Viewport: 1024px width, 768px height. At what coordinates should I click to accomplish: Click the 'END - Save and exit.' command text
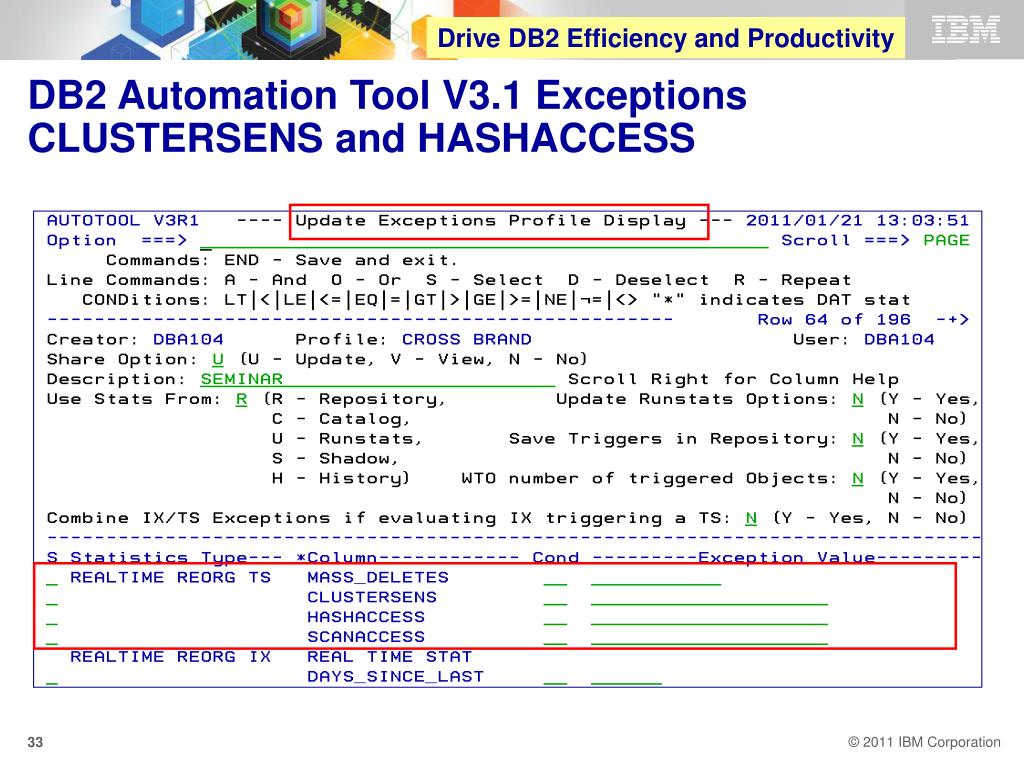coord(341,260)
